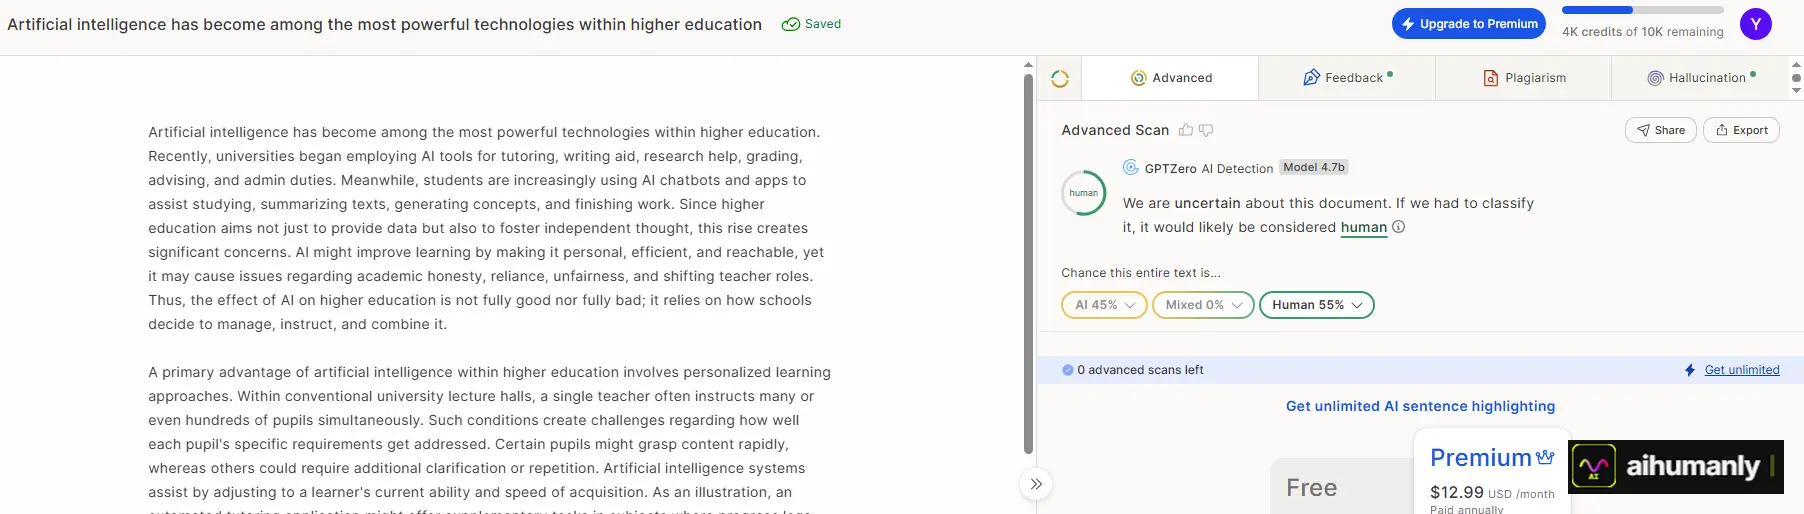Click the Get unlimited link
Screen dimensions: 1804x514
pos(1742,370)
